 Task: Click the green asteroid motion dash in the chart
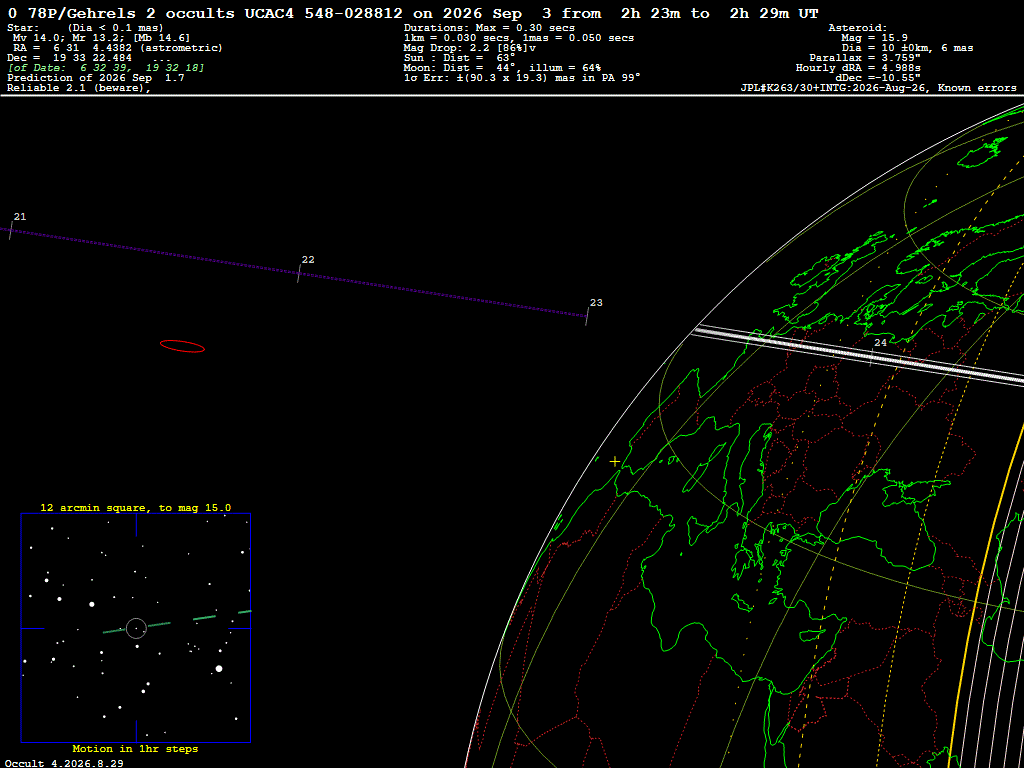point(177,622)
